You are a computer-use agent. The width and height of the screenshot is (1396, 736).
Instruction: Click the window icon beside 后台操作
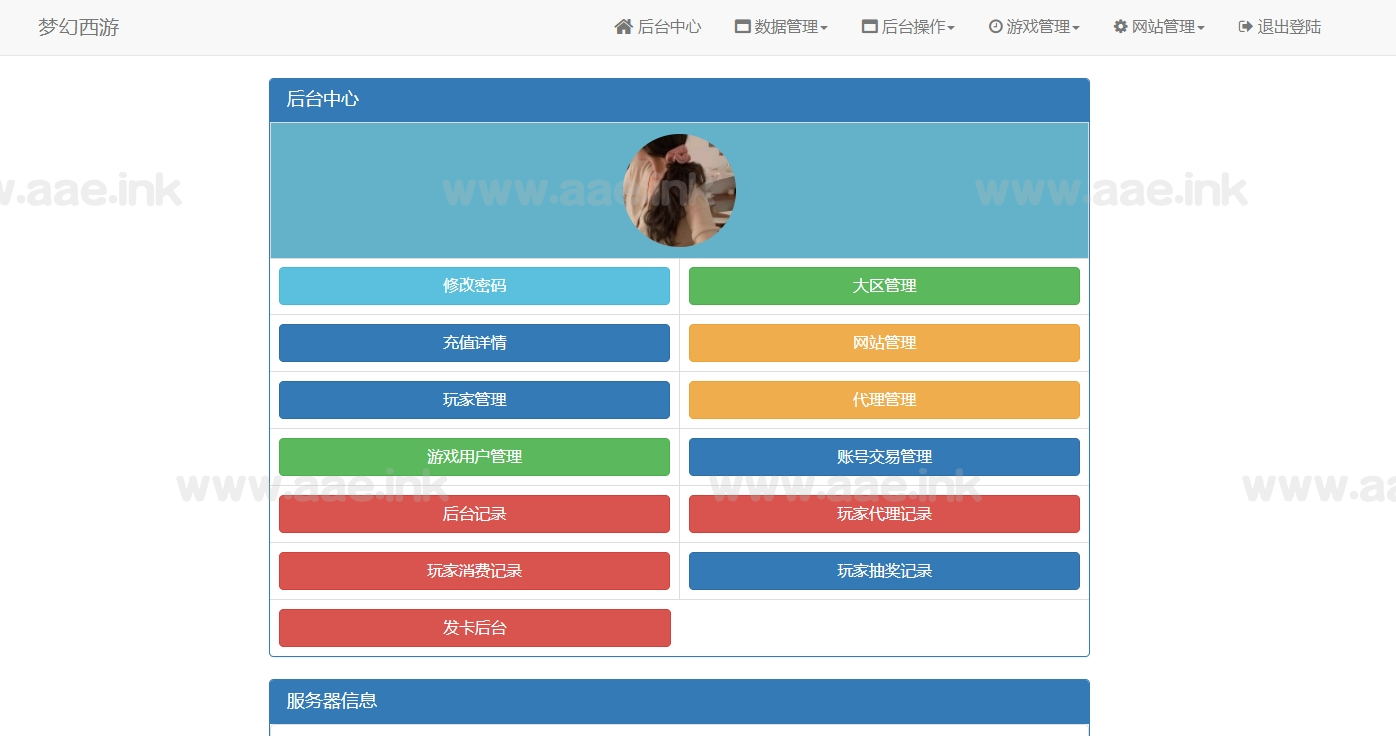pyautogui.click(x=869, y=27)
